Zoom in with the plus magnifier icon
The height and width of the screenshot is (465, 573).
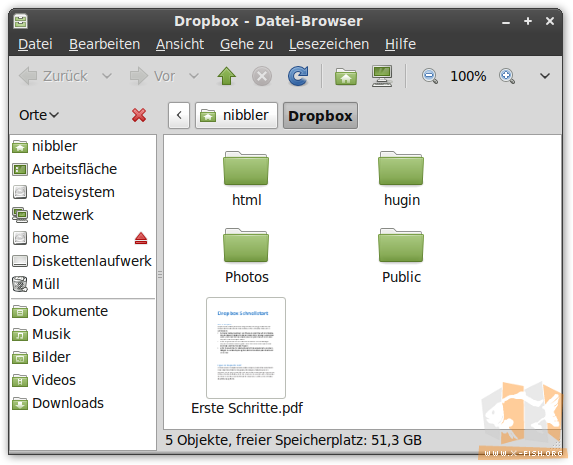coord(507,76)
